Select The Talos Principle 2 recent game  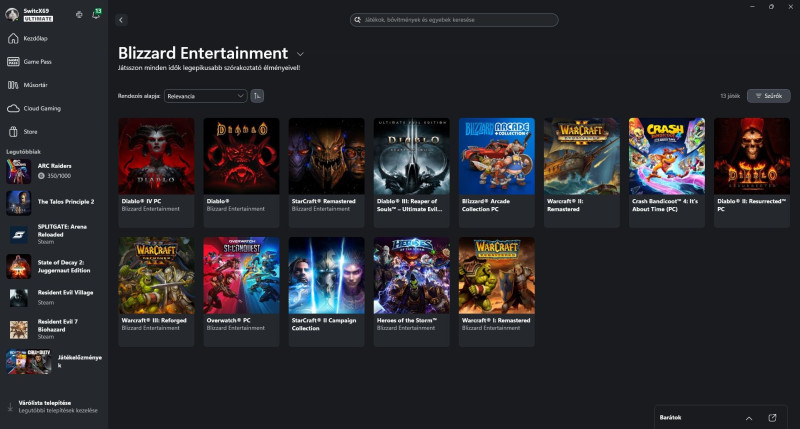[x=54, y=203]
